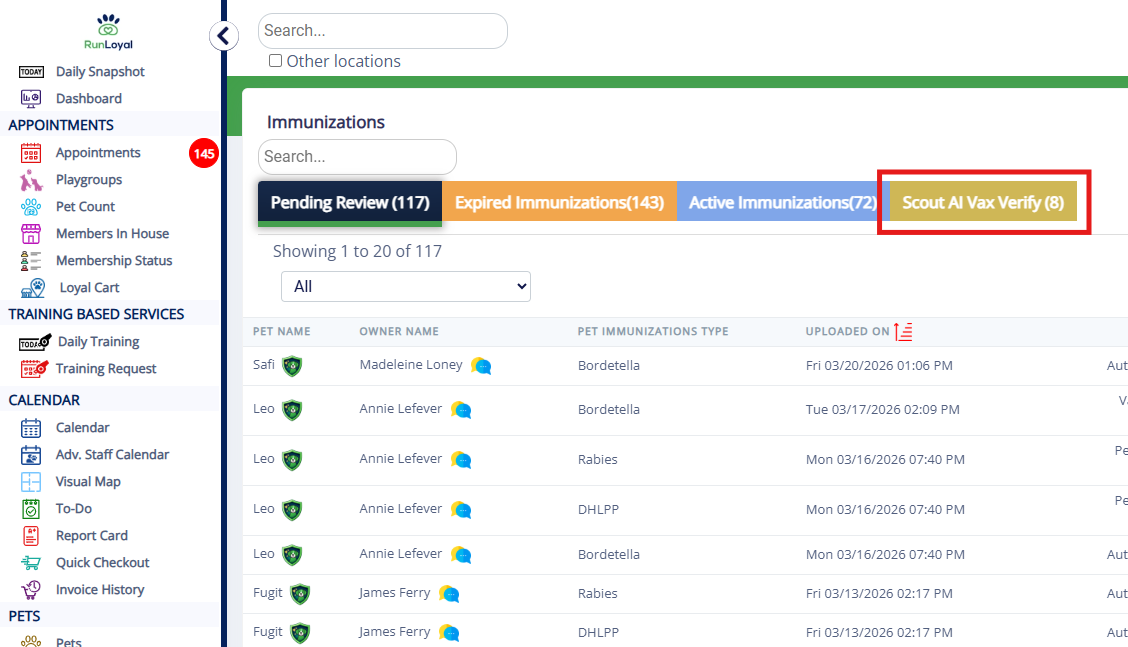Click the Quick Checkout cart icon
Image resolution: width=1128 pixels, height=647 pixels.
pyautogui.click(x=31, y=563)
